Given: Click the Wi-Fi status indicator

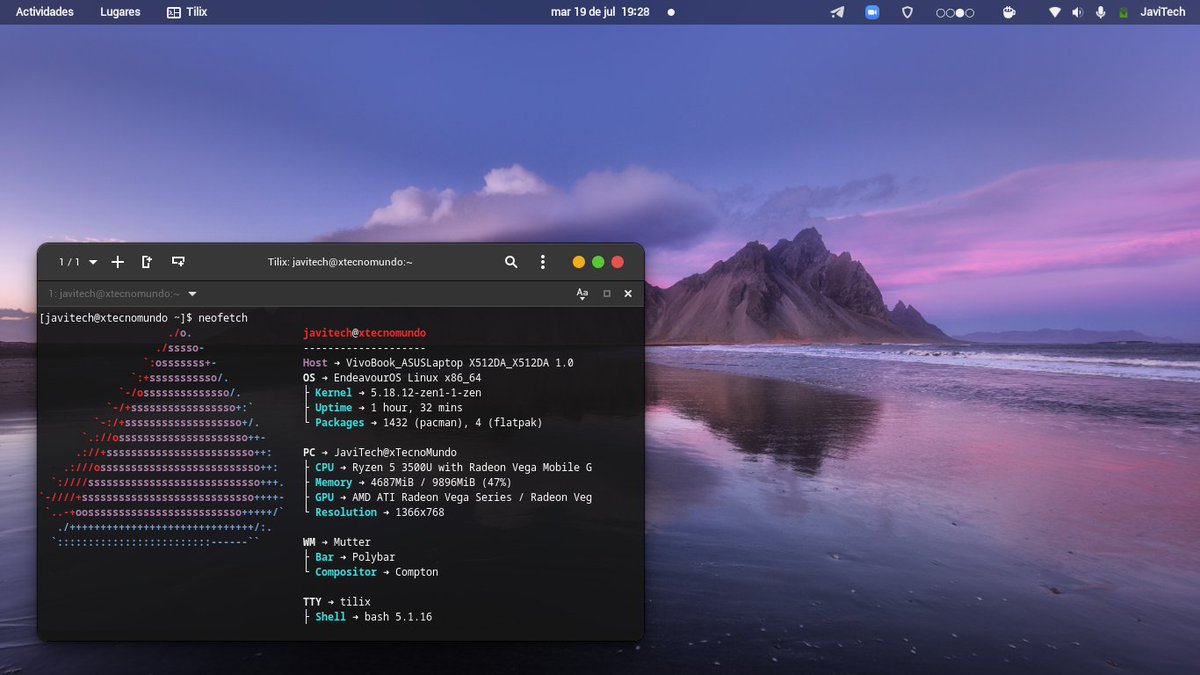Looking at the screenshot, I should [1053, 12].
